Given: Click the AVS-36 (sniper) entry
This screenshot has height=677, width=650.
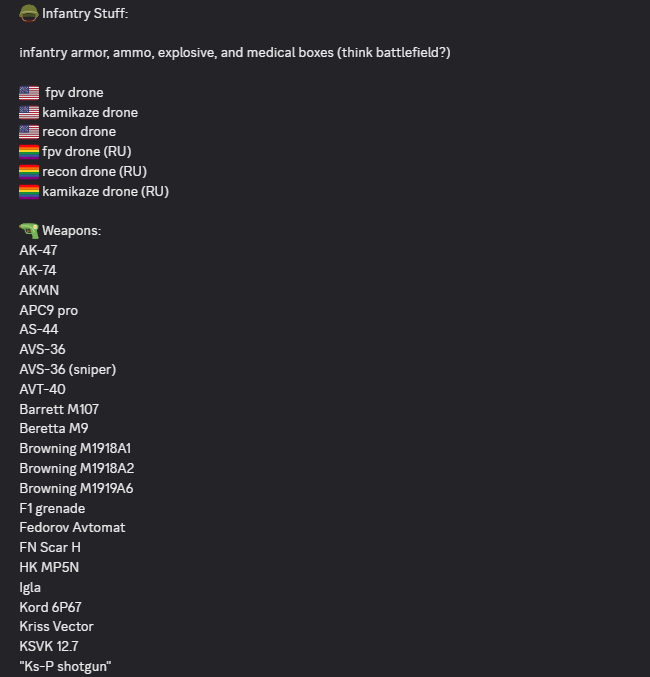Looking at the screenshot, I should pos(67,369).
